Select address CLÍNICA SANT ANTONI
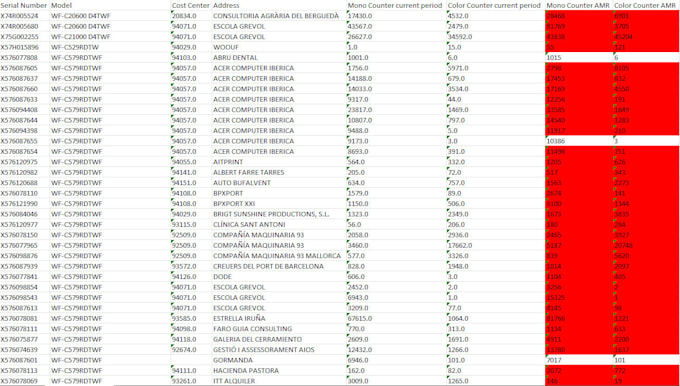680x386 pixels. [x=249, y=224]
